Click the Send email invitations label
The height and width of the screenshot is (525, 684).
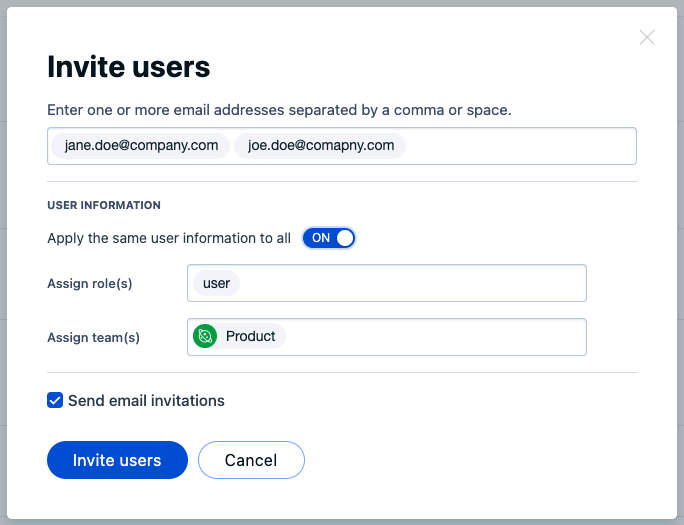146,401
